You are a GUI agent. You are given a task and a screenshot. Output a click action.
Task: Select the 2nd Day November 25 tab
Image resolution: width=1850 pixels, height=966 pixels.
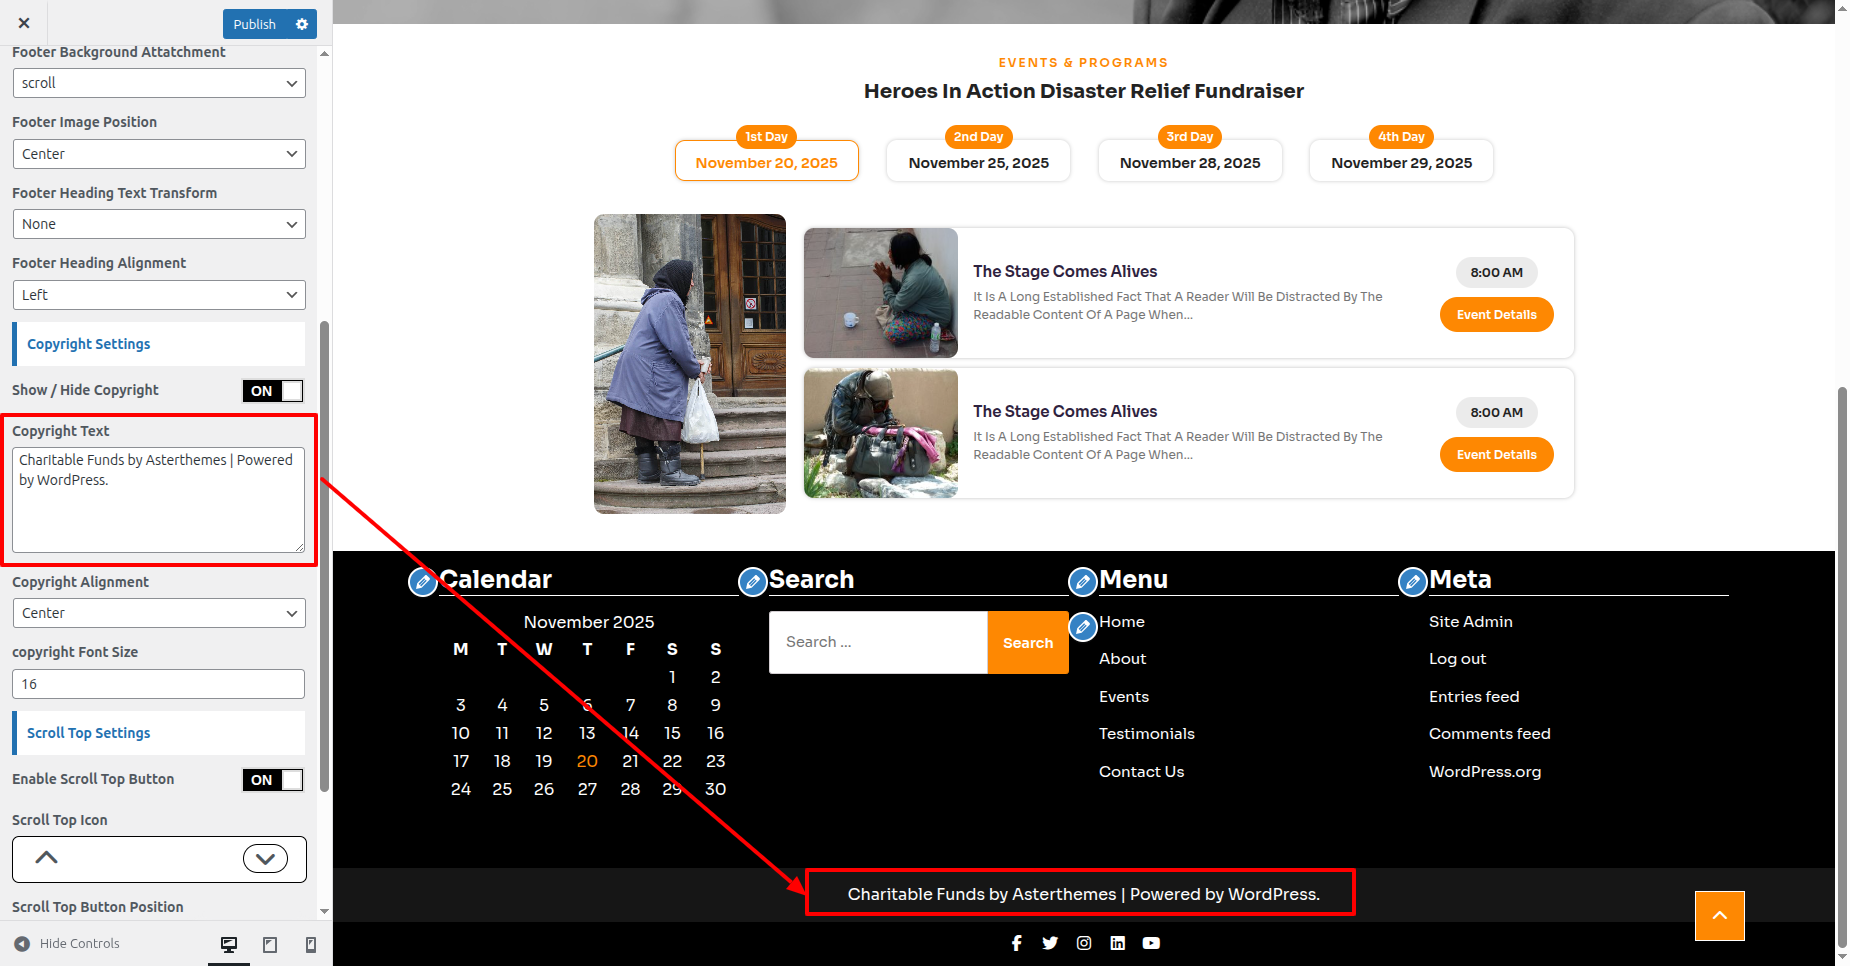(x=978, y=161)
